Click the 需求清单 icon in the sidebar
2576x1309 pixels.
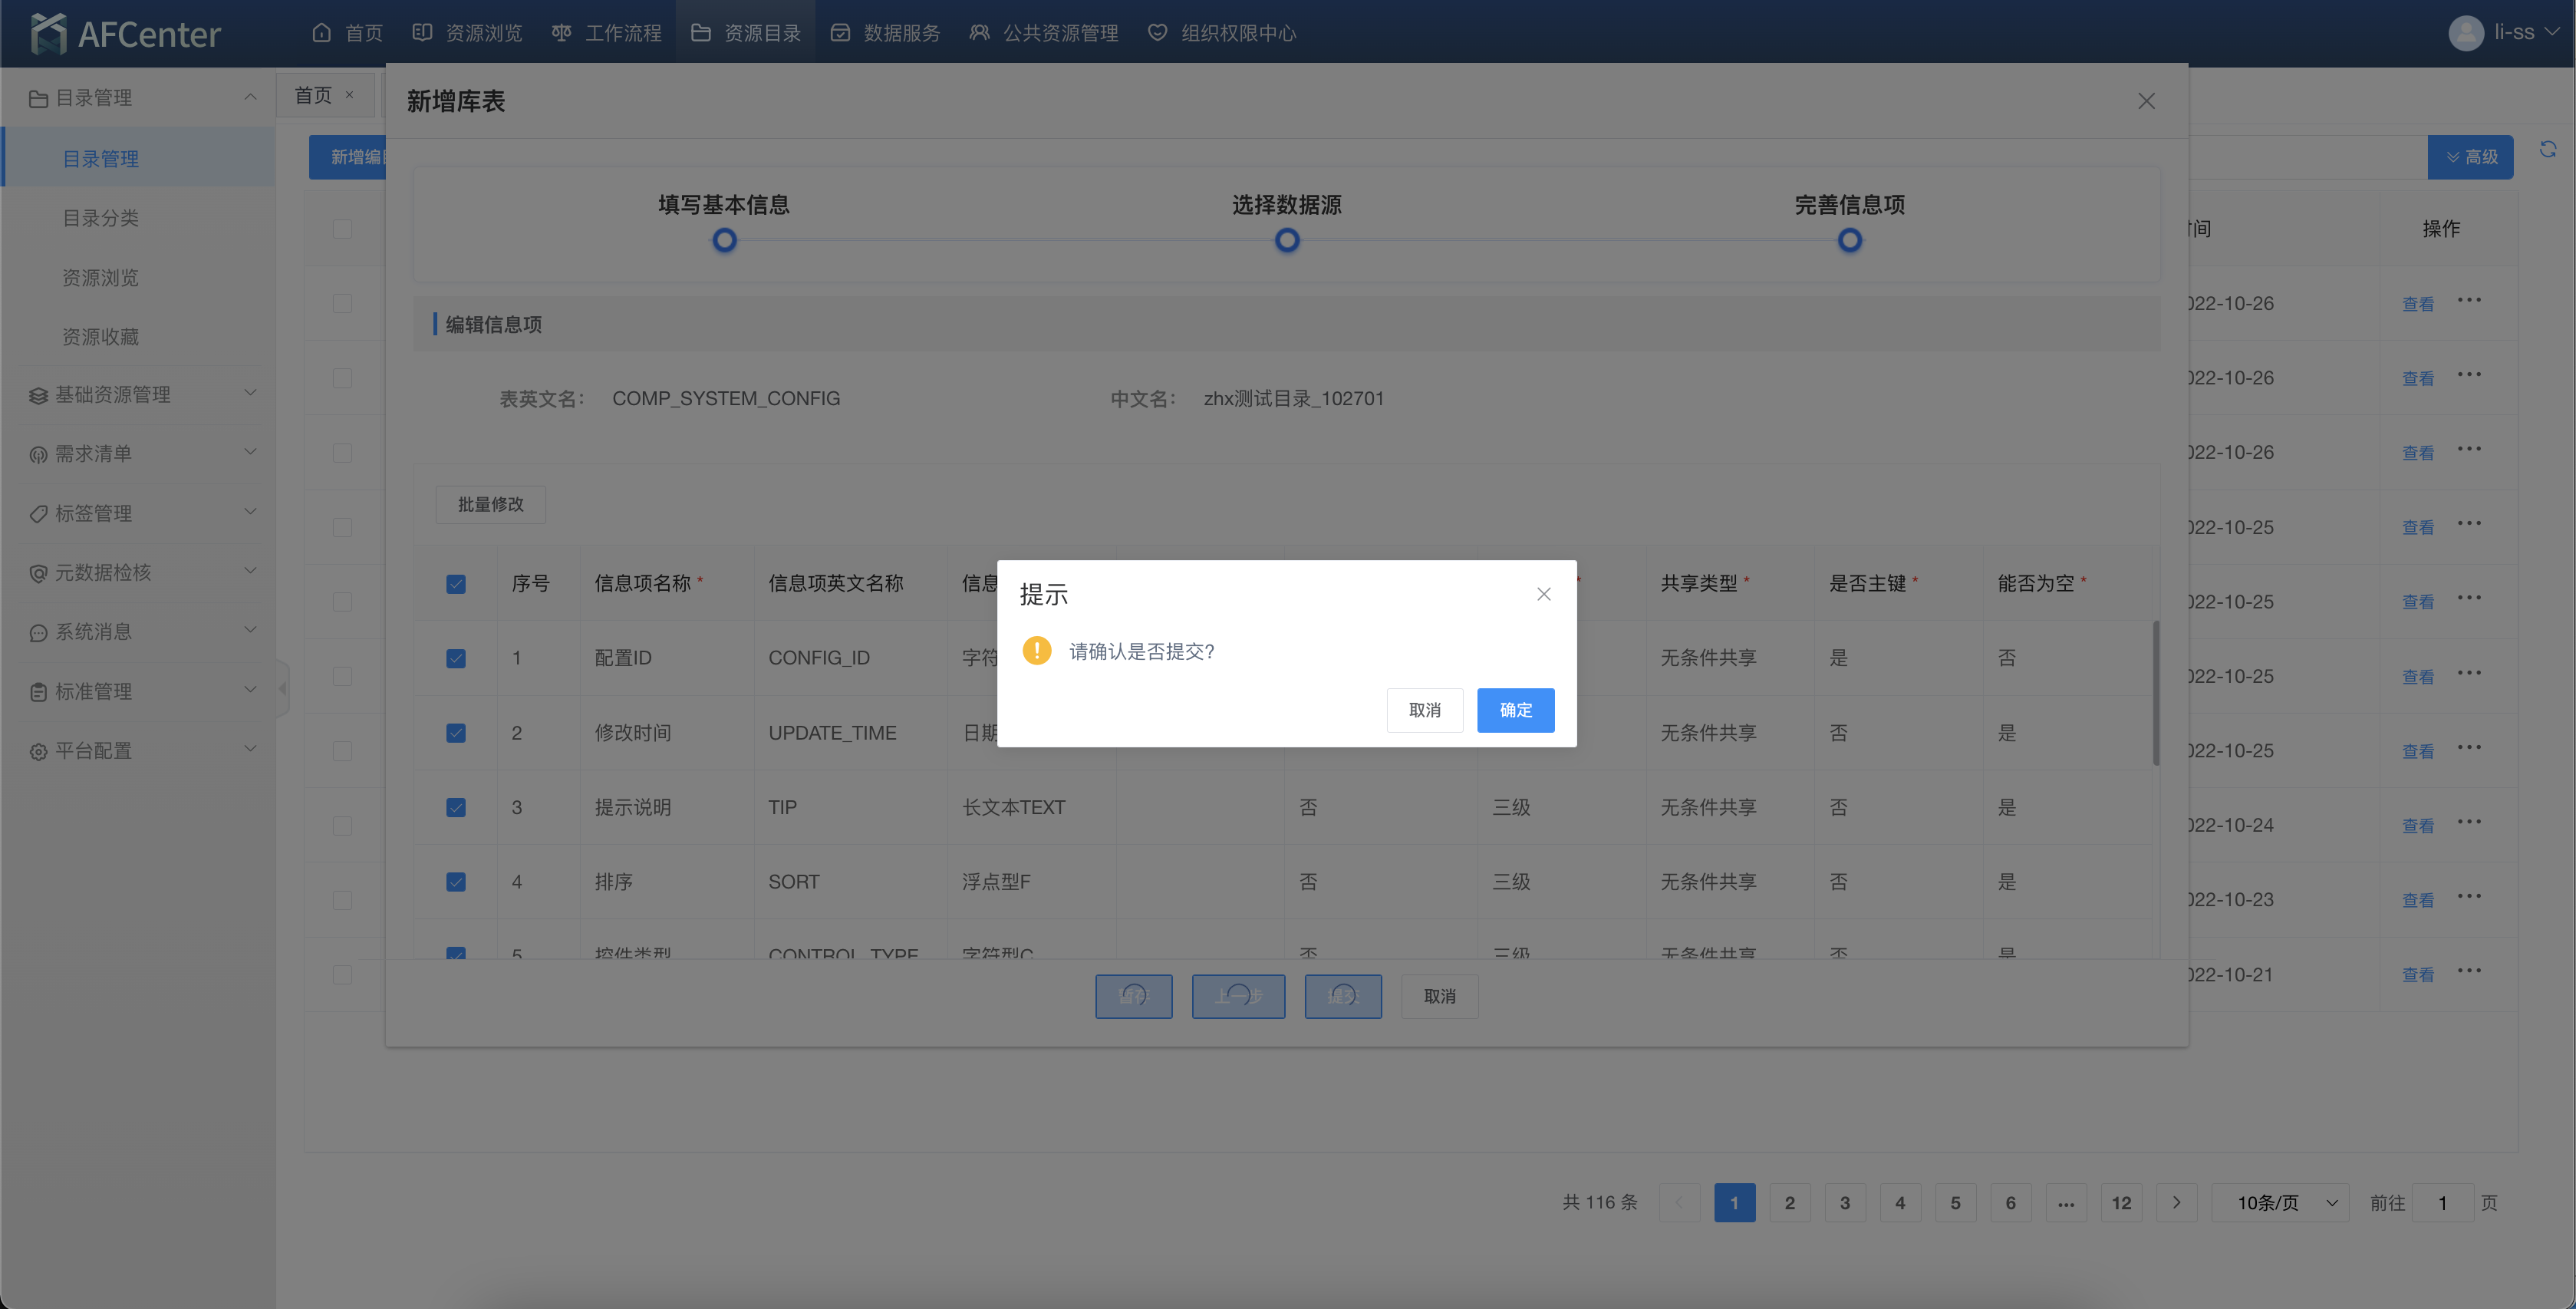tap(38, 454)
